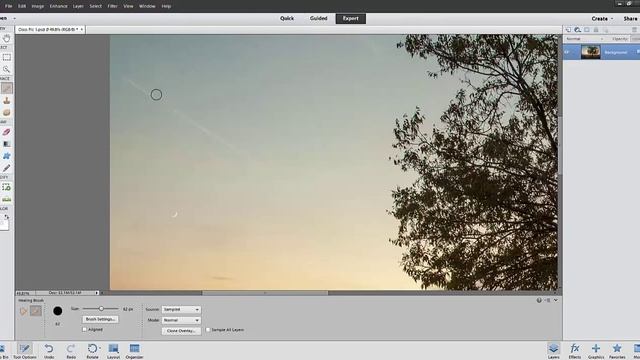640x360 pixels.
Task: Open the Source dropdown
Action: pos(181,309)
